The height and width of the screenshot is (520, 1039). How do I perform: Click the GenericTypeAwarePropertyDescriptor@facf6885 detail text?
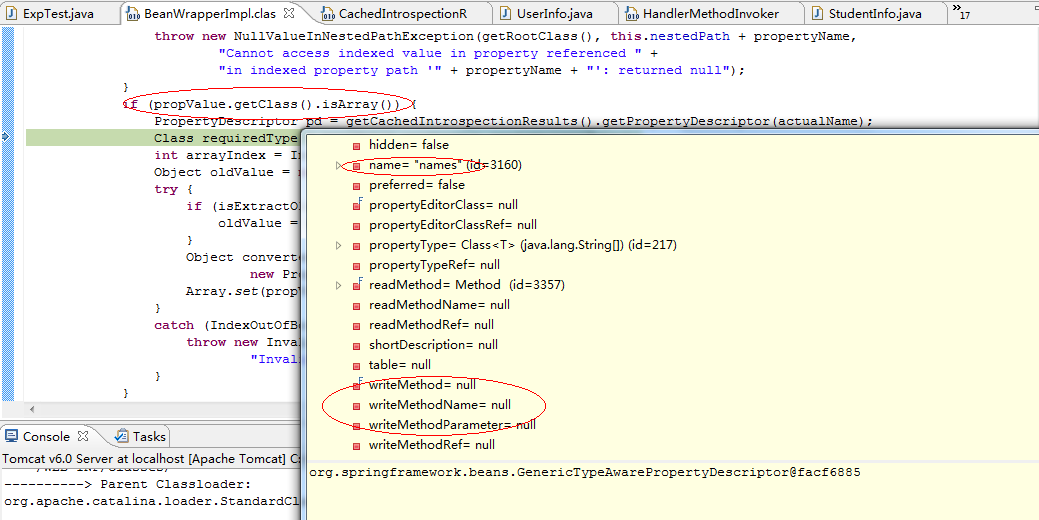(585, 473)
